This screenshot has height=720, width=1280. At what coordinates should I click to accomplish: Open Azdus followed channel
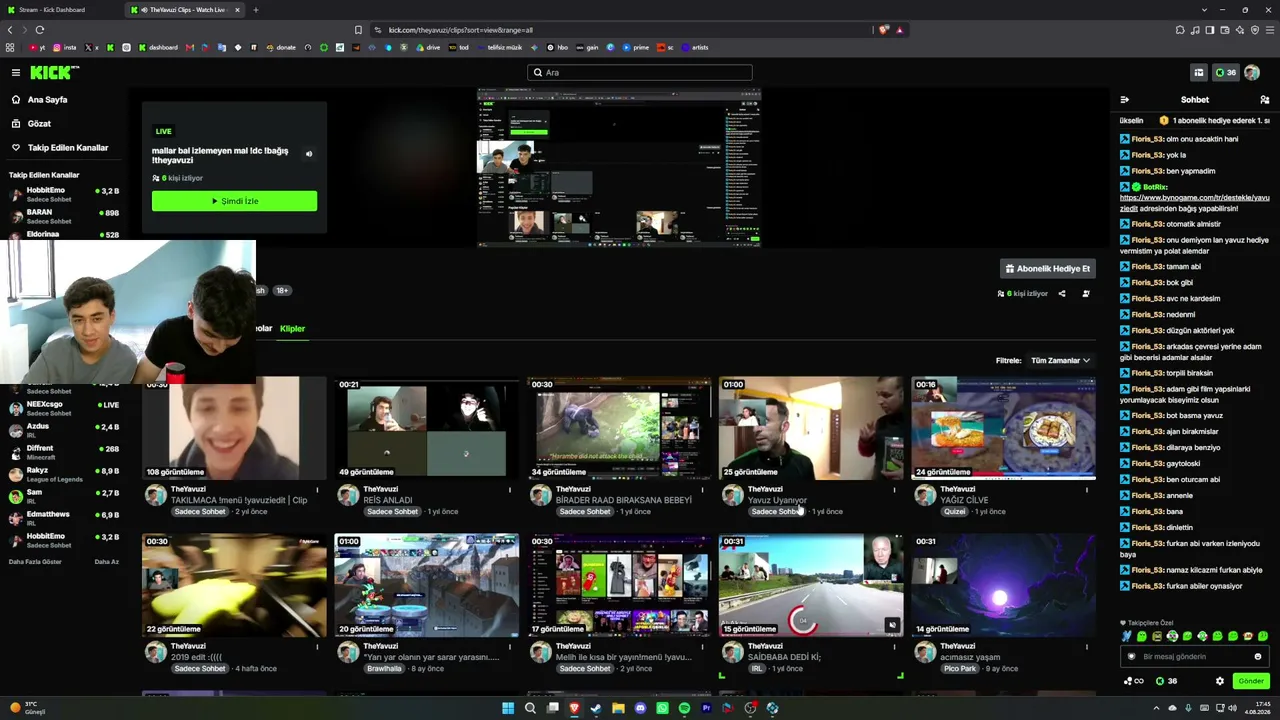64,430
